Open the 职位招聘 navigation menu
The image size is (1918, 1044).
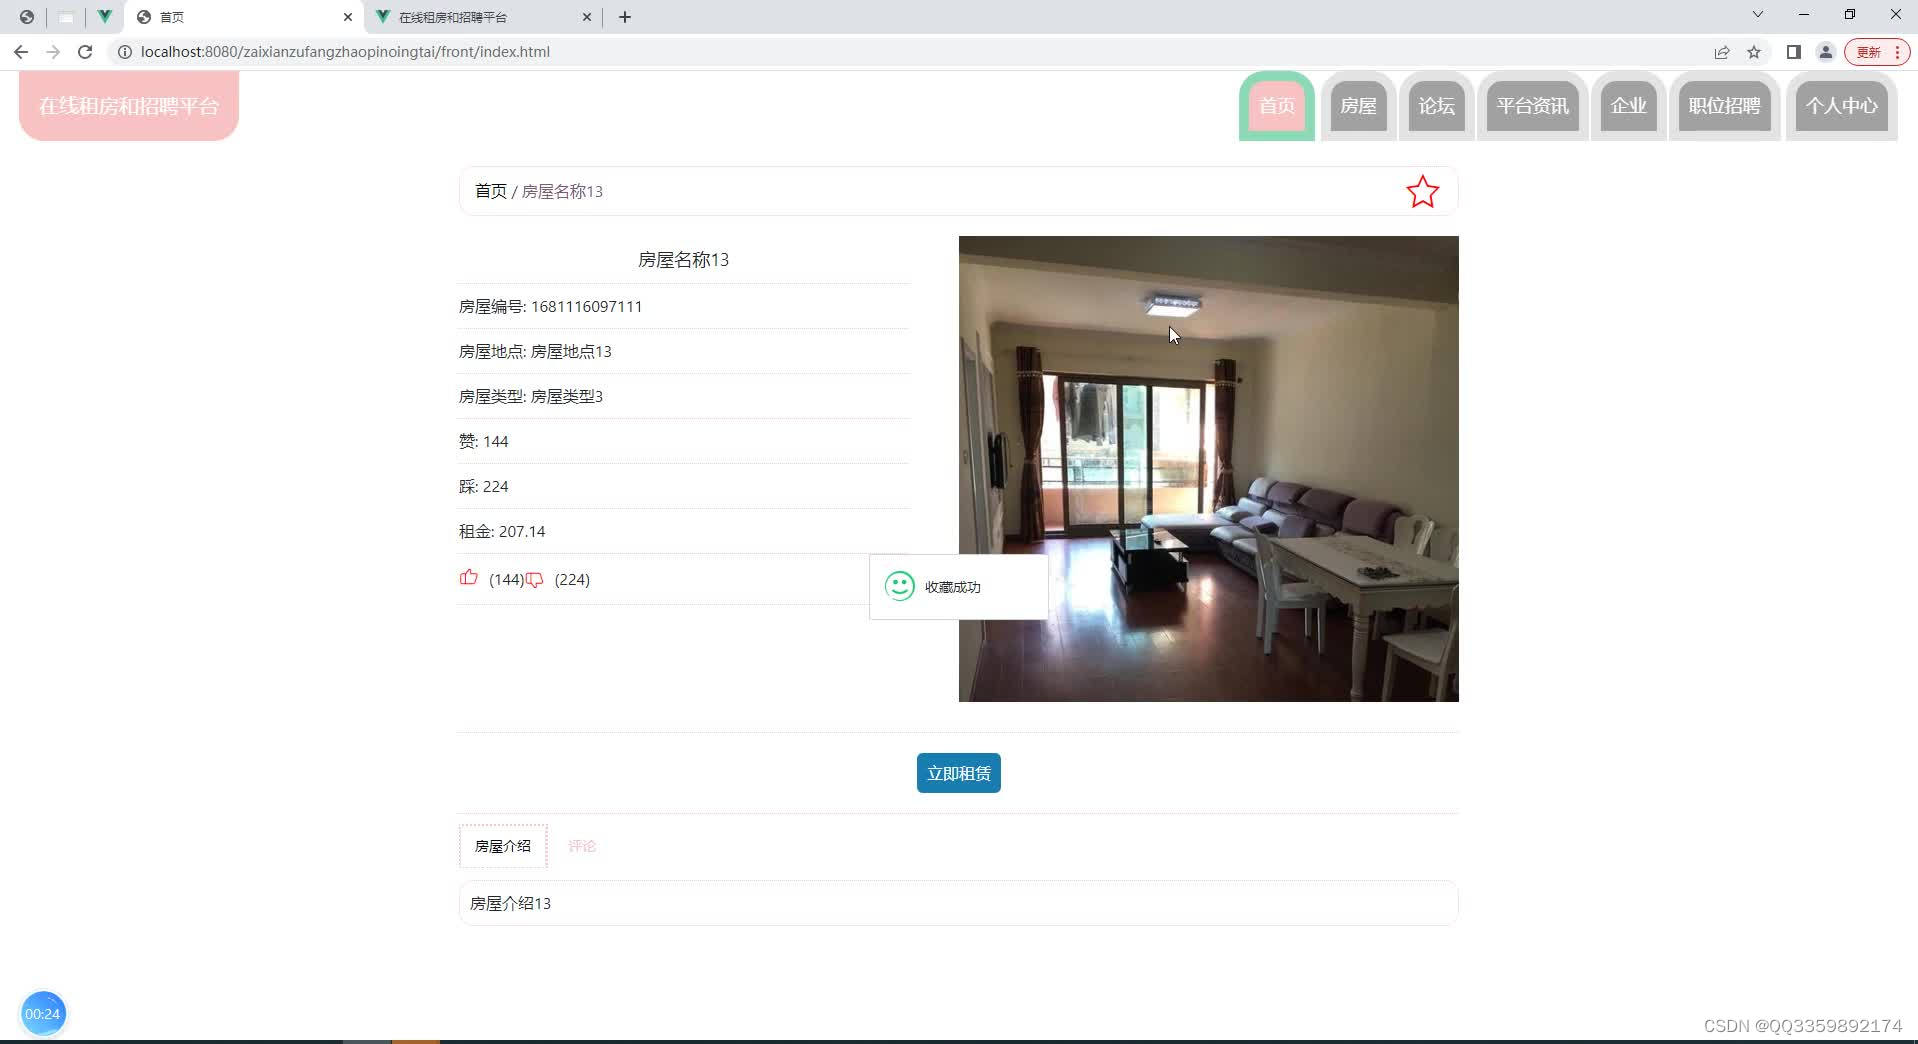click(x=1725, y=106)
